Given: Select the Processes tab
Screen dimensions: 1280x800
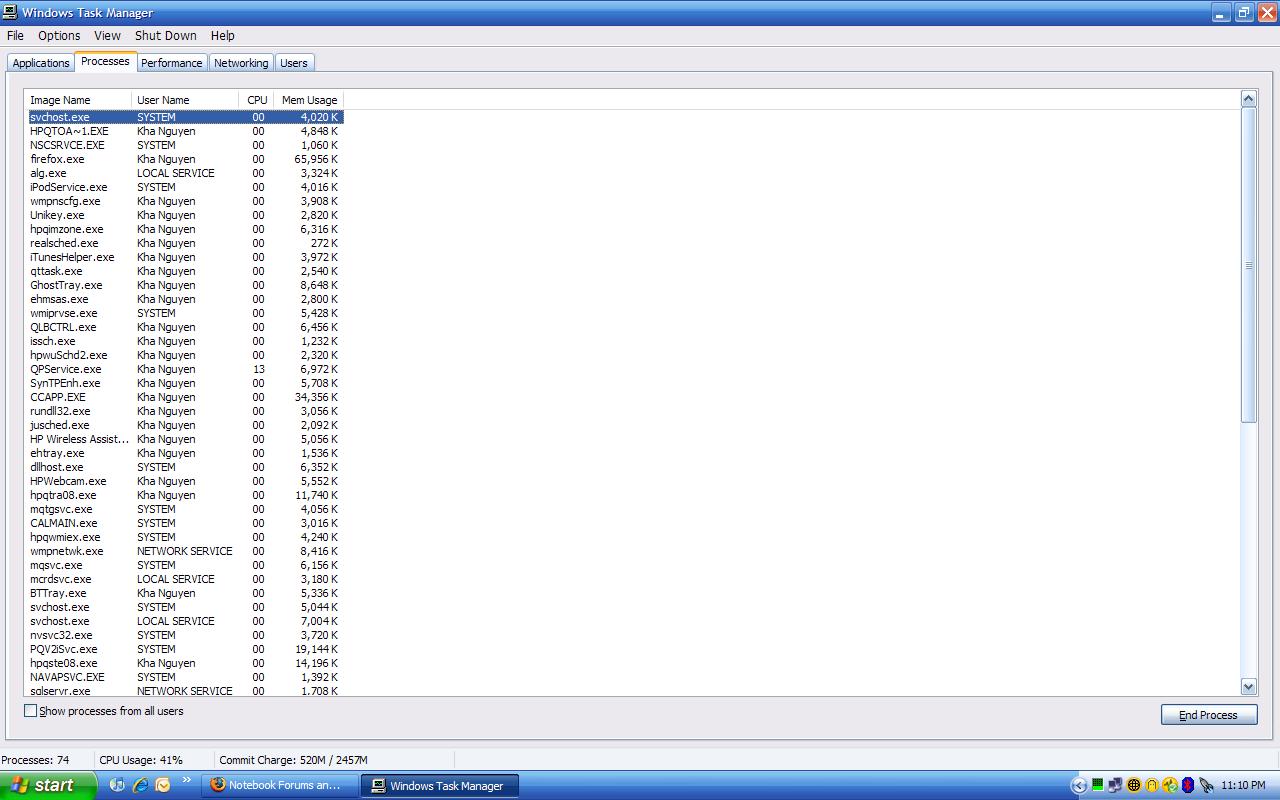Looking at the screenshot, I should [105, 61].
